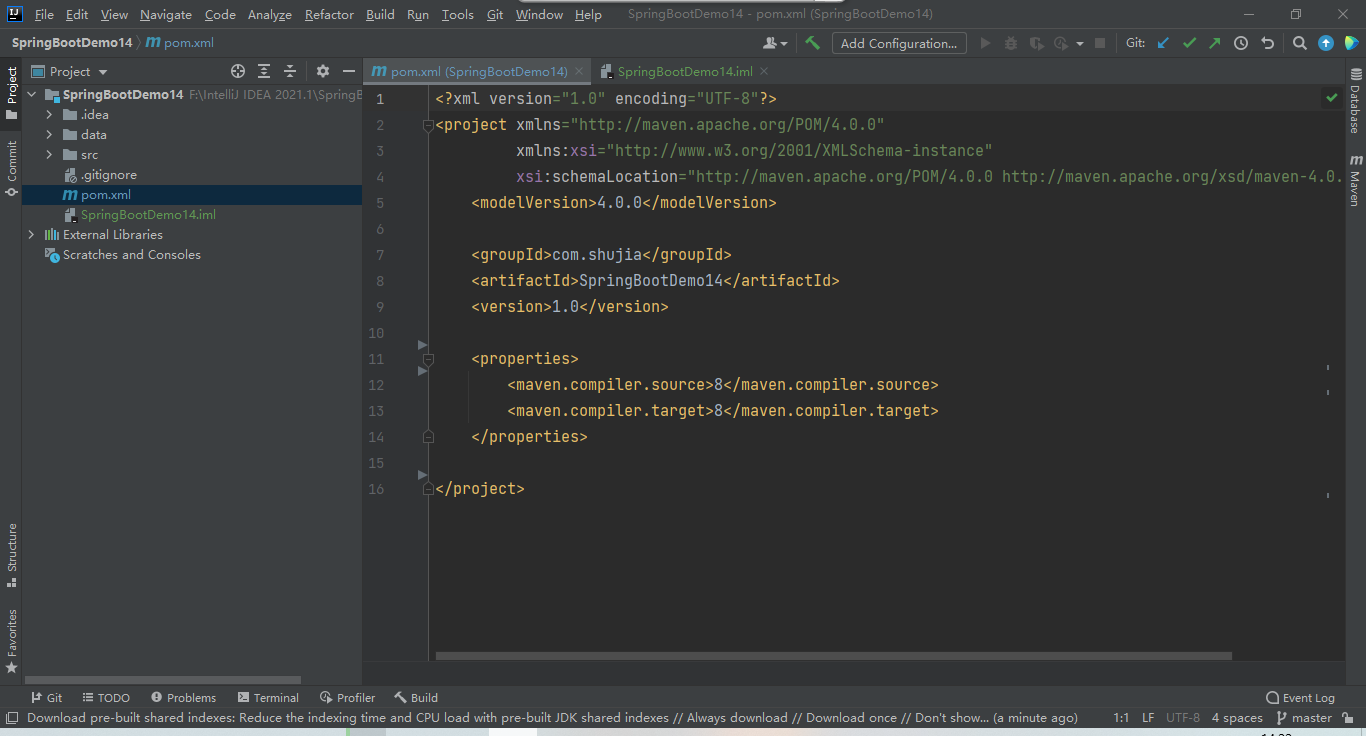
Task: Expand the .idea folder
Action: coord(49,115)
